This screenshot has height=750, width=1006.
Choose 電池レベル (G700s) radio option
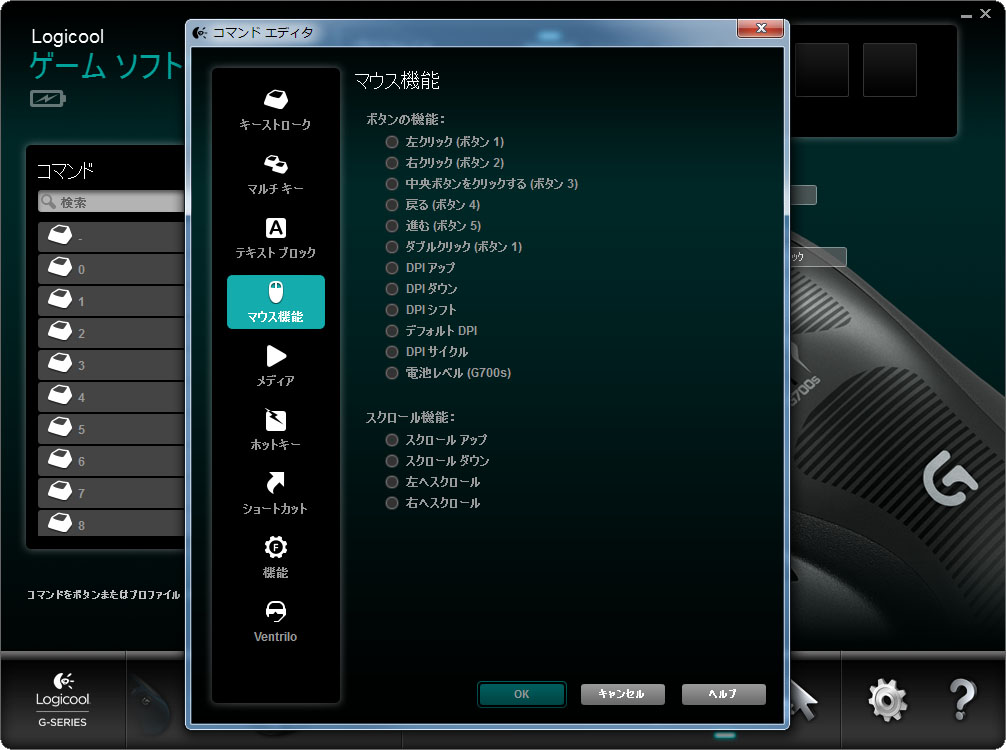[392, 373]
